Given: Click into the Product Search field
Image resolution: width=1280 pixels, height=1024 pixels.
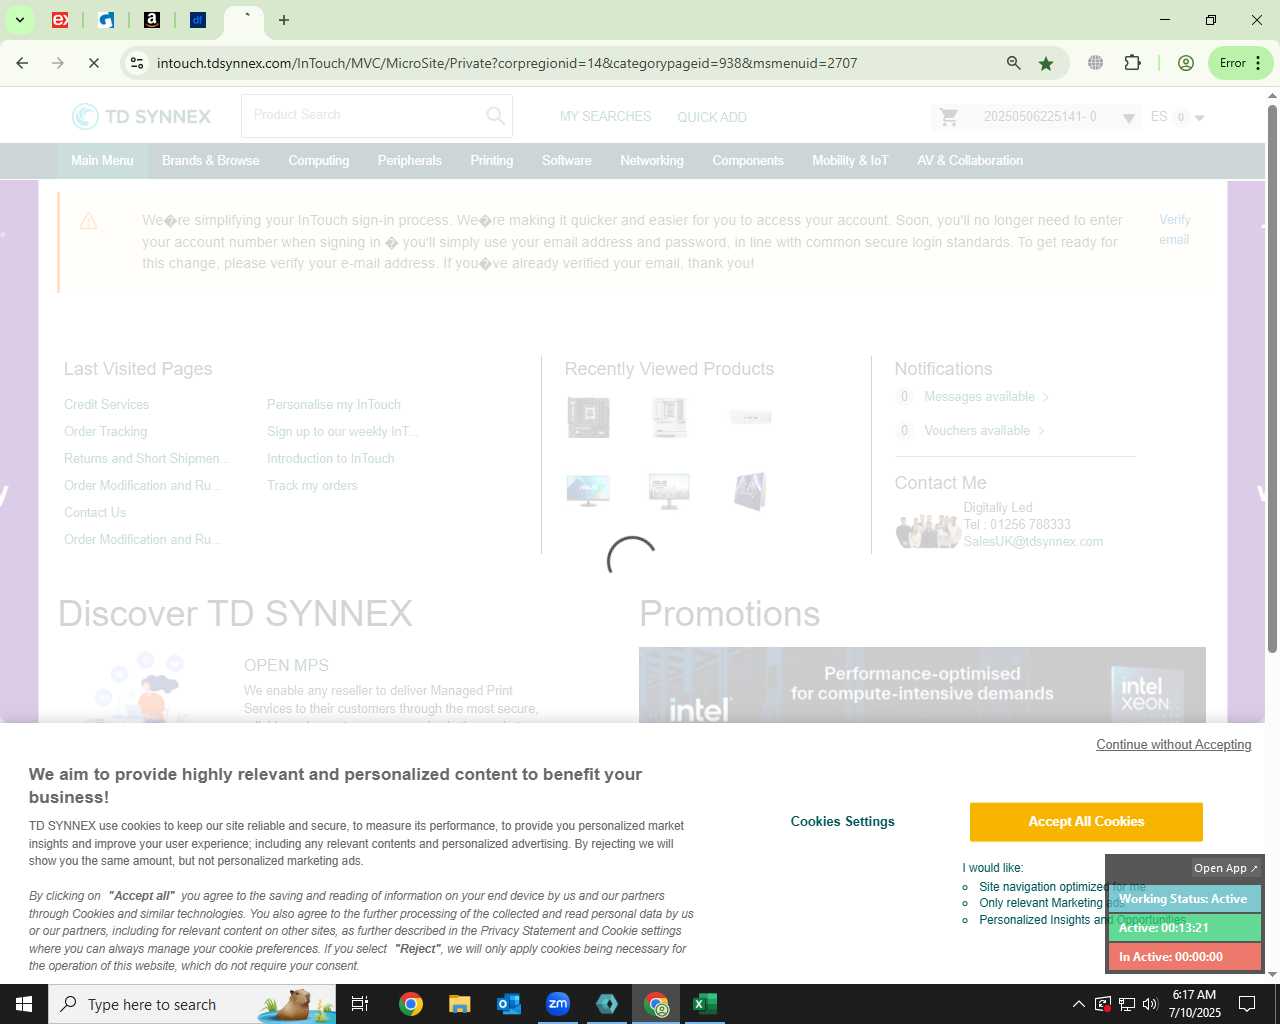Looking at the screenshot, I should click(362, 116).
